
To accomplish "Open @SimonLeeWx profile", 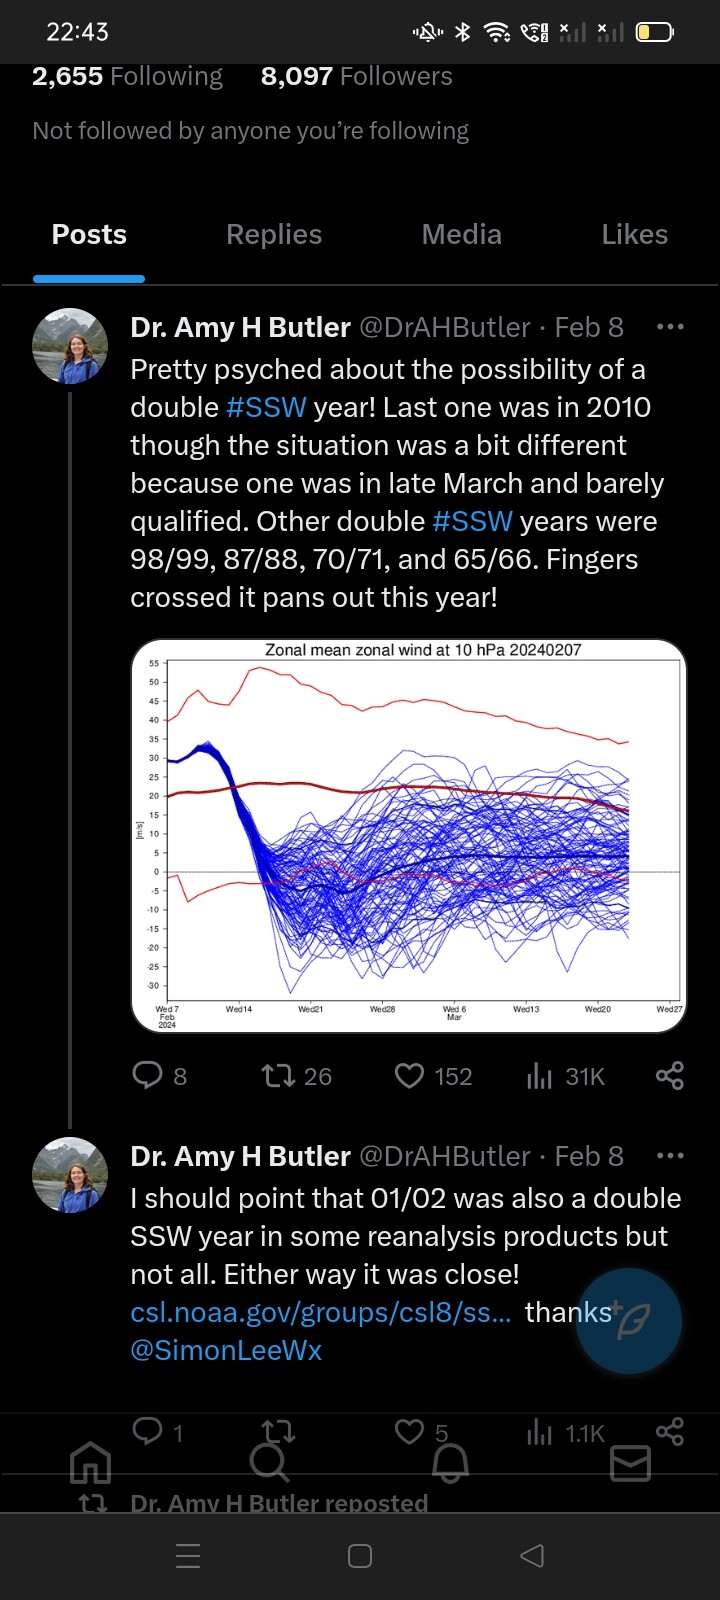I will (225, 1350).
